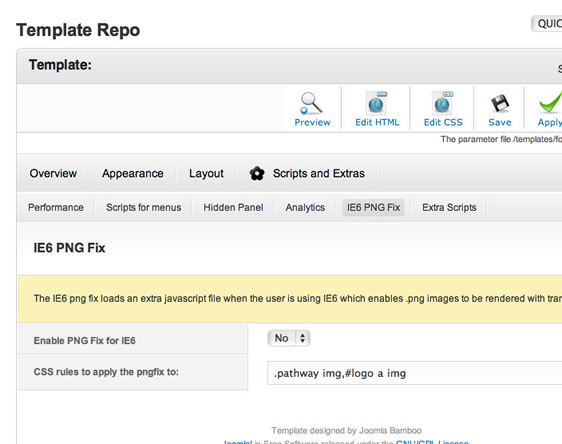Open the Extra Scripts sub-tab
This screenshot has height=444, width=562.
coord(449,207)
